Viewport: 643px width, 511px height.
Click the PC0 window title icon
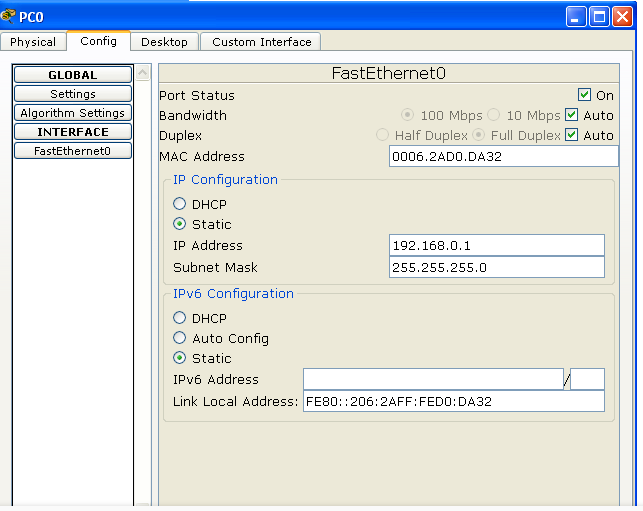(x=8, y=16)
